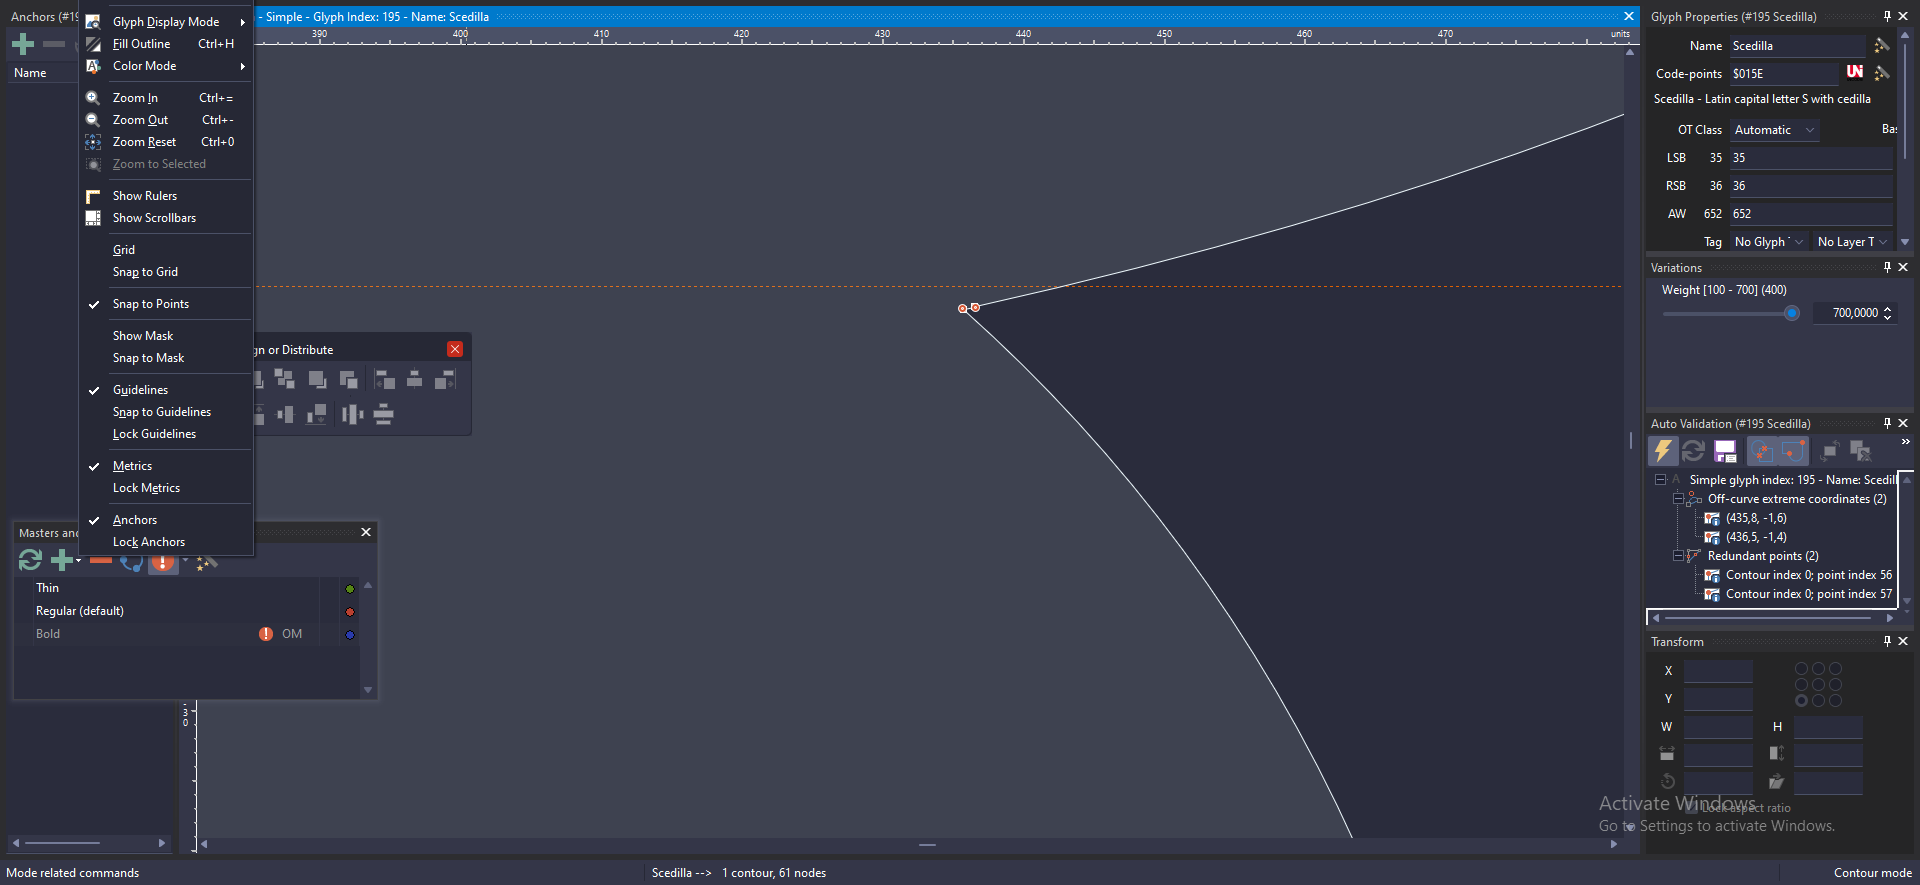The width and height of the screenshot is (1920, 885).
Task: Collapse the Redundant points tree node
Action: coord(1678,556)
